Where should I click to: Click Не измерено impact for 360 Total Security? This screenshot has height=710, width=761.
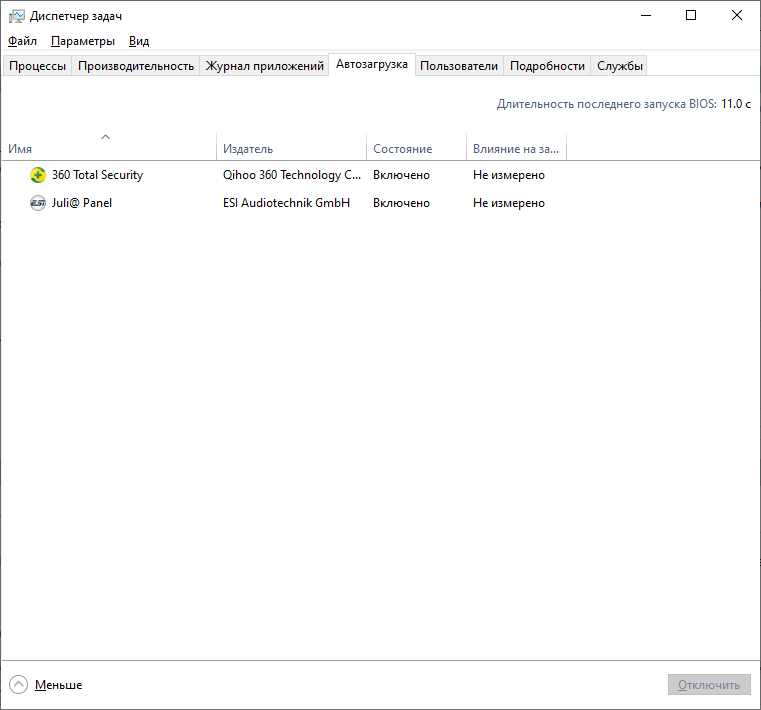click(x=509, y=175)
